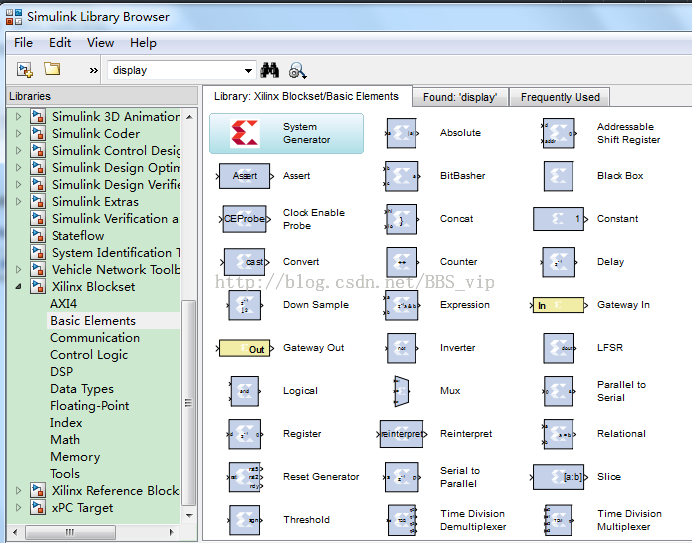Expand the Vehicle Network Toolbox library

(x=18, y=269)
